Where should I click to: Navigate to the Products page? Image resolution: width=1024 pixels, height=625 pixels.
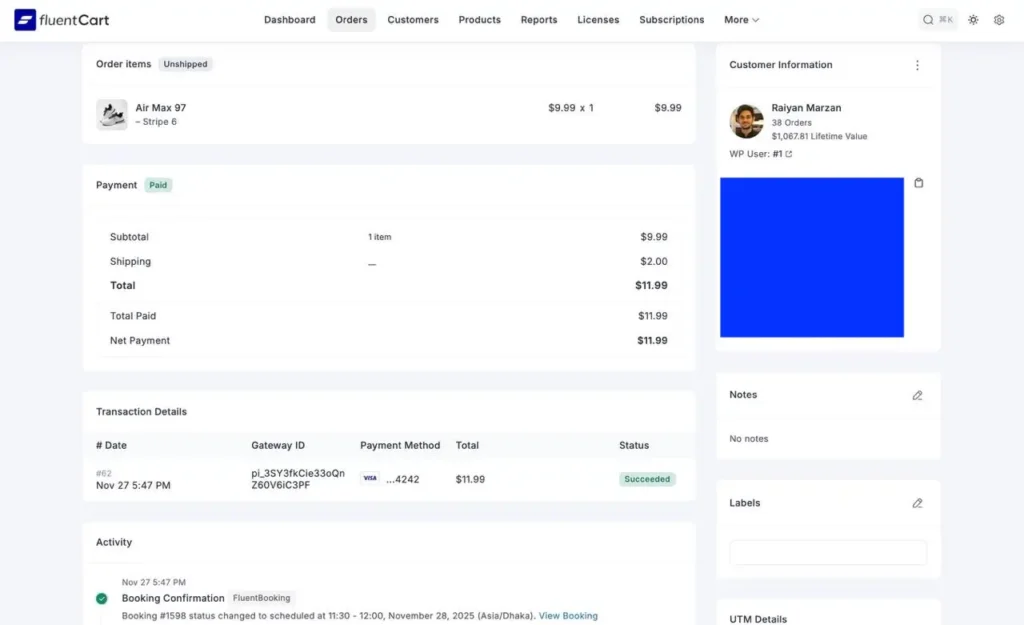(479, 20)
